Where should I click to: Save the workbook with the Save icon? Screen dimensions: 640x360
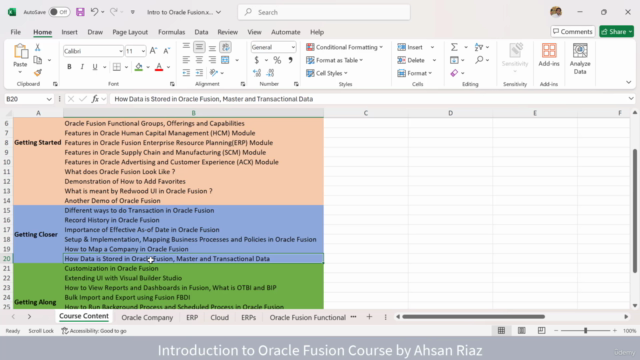tap(80, 12)
